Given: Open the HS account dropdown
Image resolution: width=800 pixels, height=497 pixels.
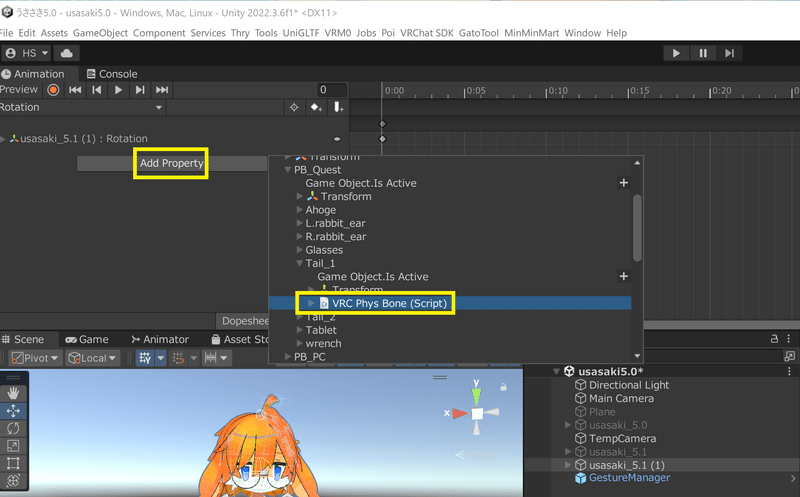Looking at the screenshot, I should (27, 53).
